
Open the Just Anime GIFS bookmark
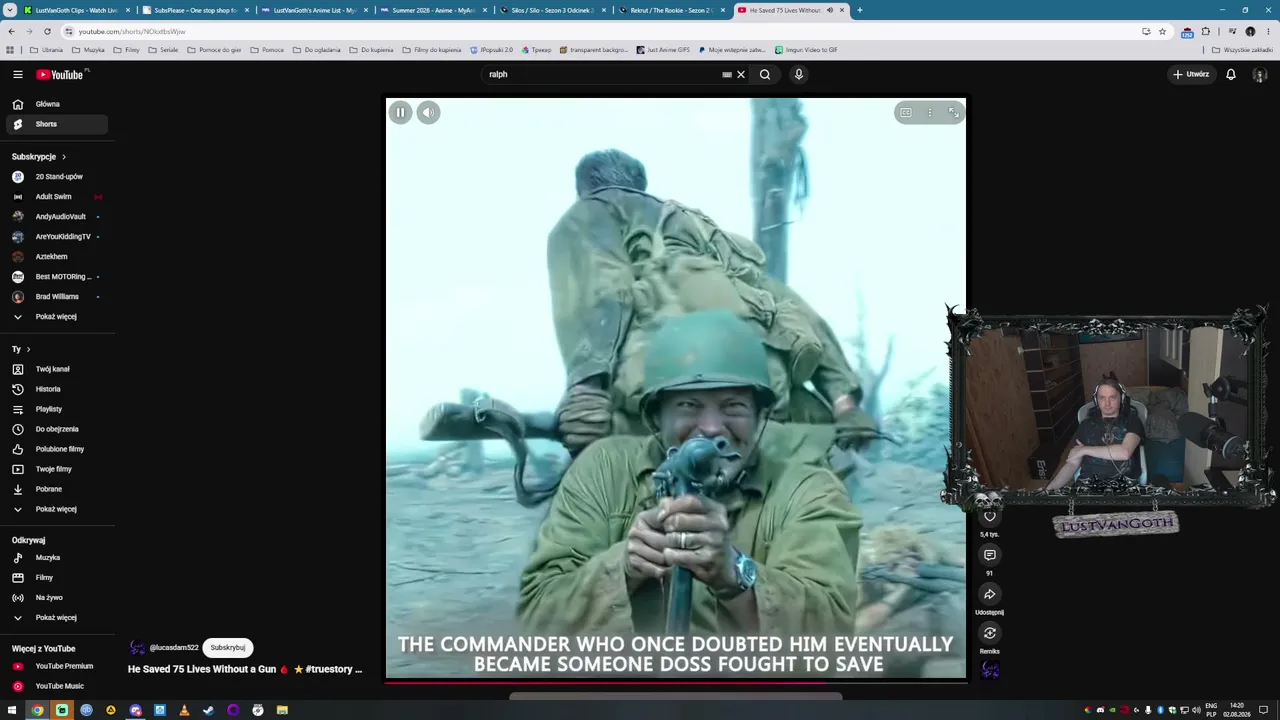(663, 50)
